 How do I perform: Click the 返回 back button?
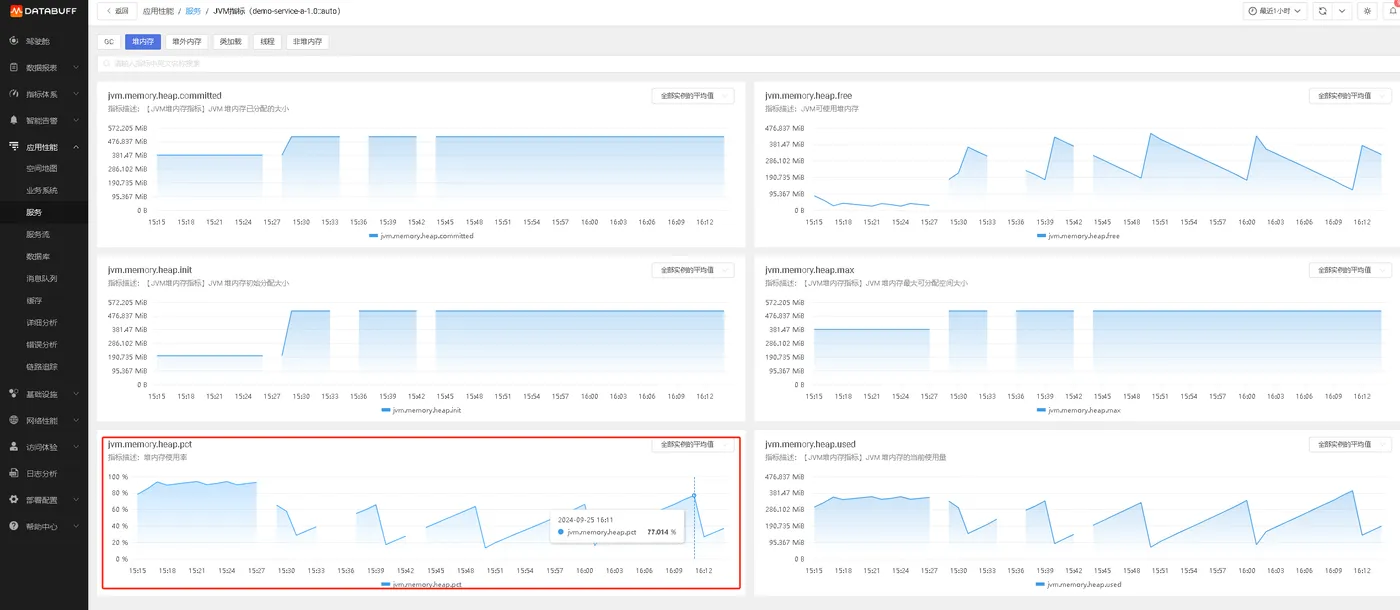click(117, 11)
